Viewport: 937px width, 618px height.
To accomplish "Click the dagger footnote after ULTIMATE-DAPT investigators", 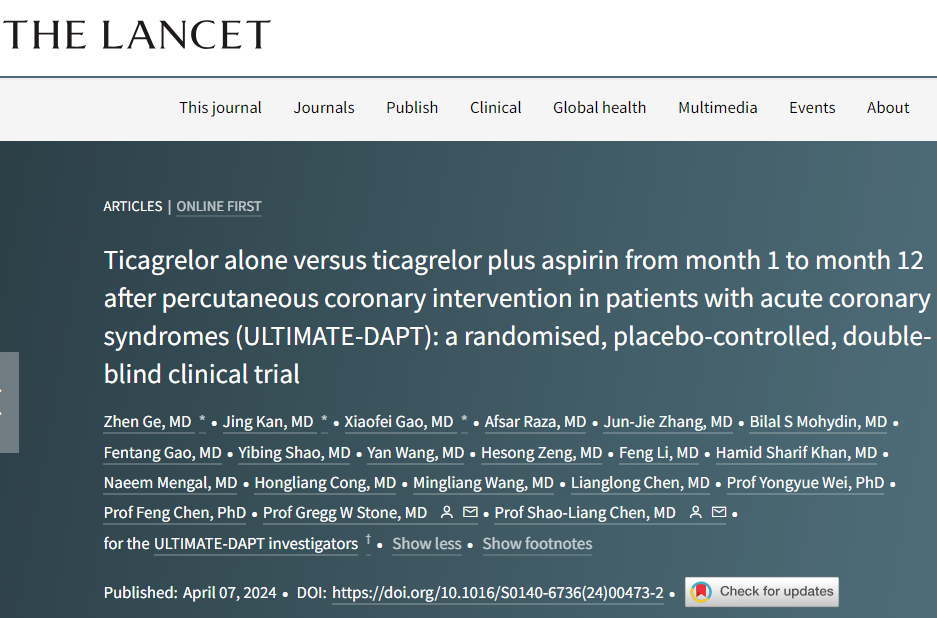I will pos(368,540).
